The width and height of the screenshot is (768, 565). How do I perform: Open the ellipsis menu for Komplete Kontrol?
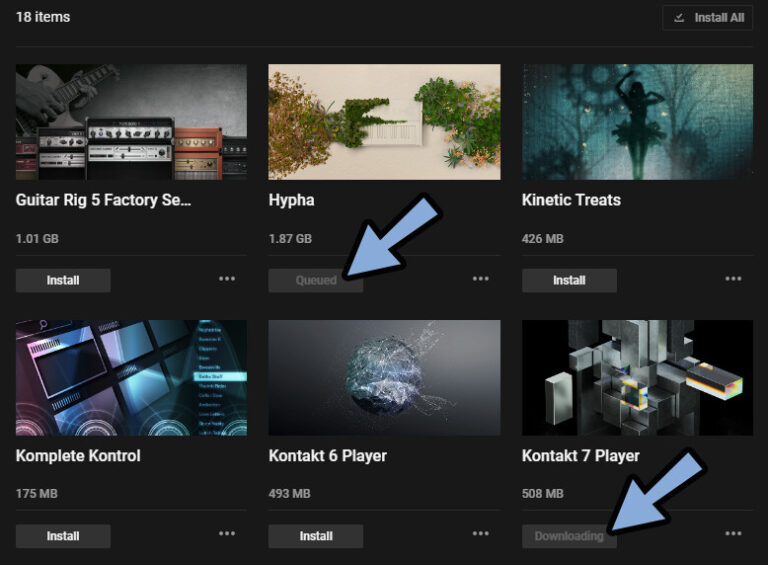(227, 534)
